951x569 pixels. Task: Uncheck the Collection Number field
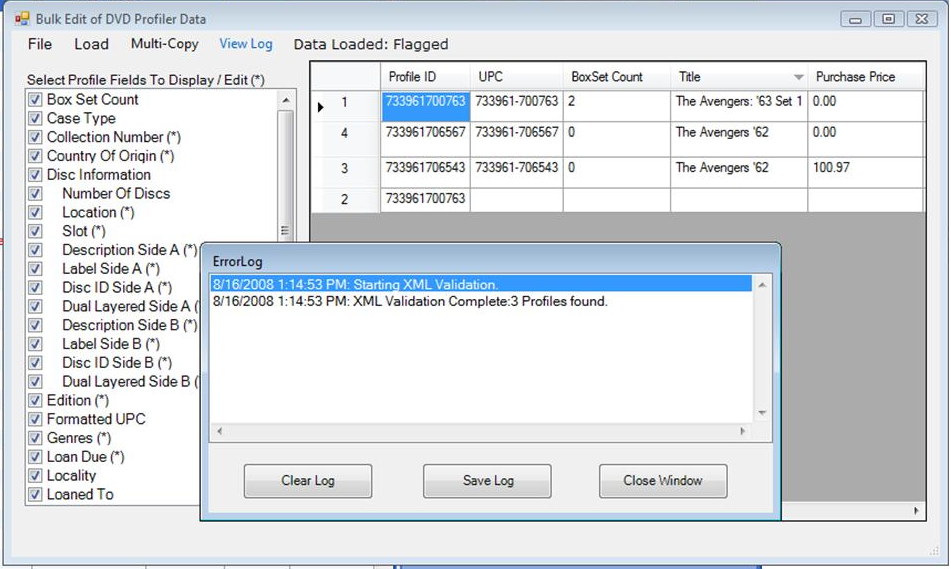pos(35,137)
